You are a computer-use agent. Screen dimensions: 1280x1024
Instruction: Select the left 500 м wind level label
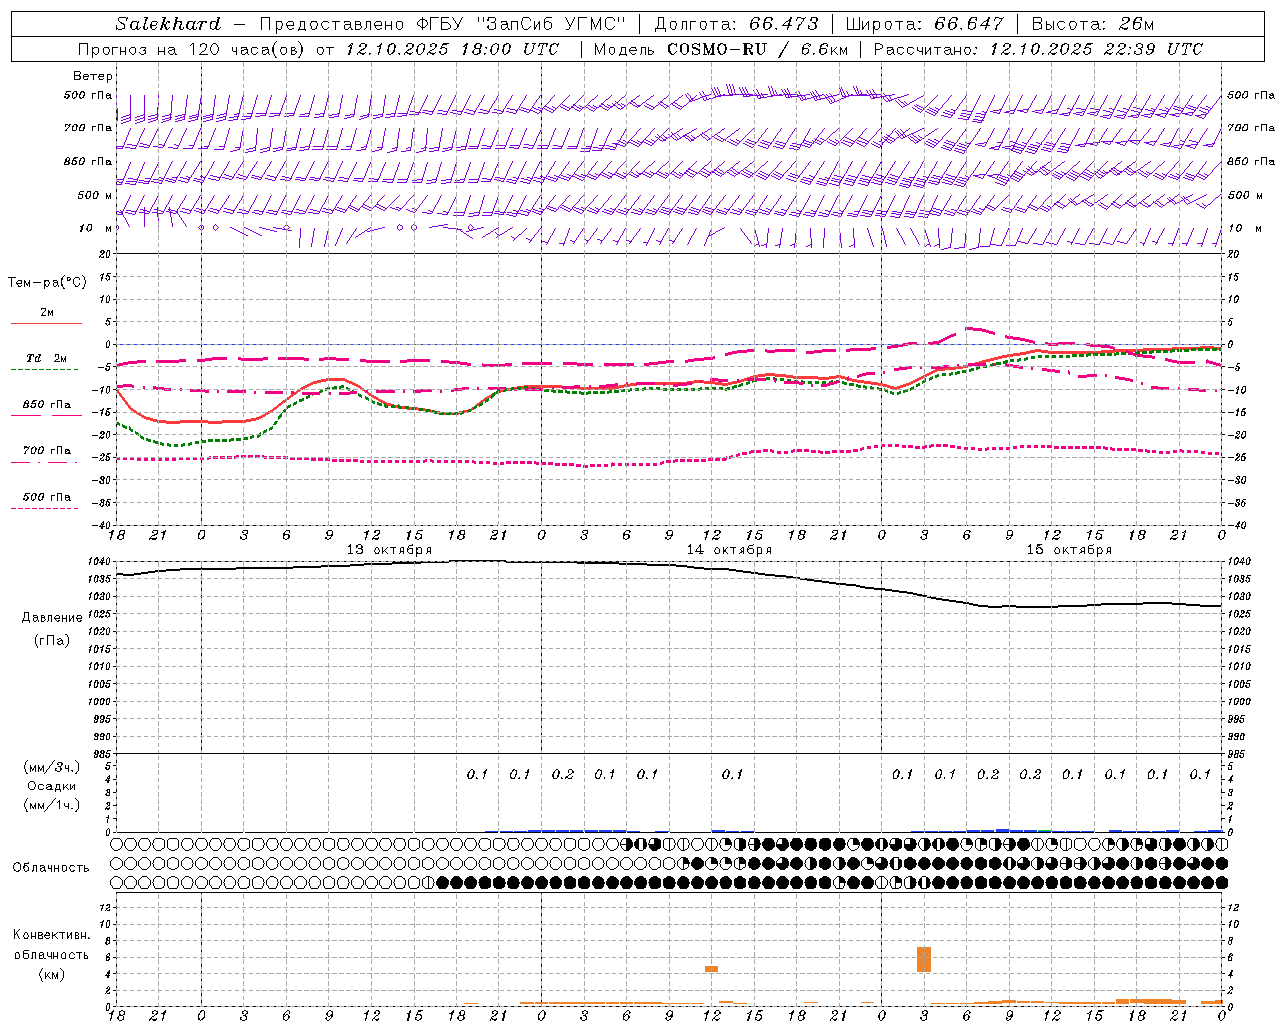(x=95, y=195)
